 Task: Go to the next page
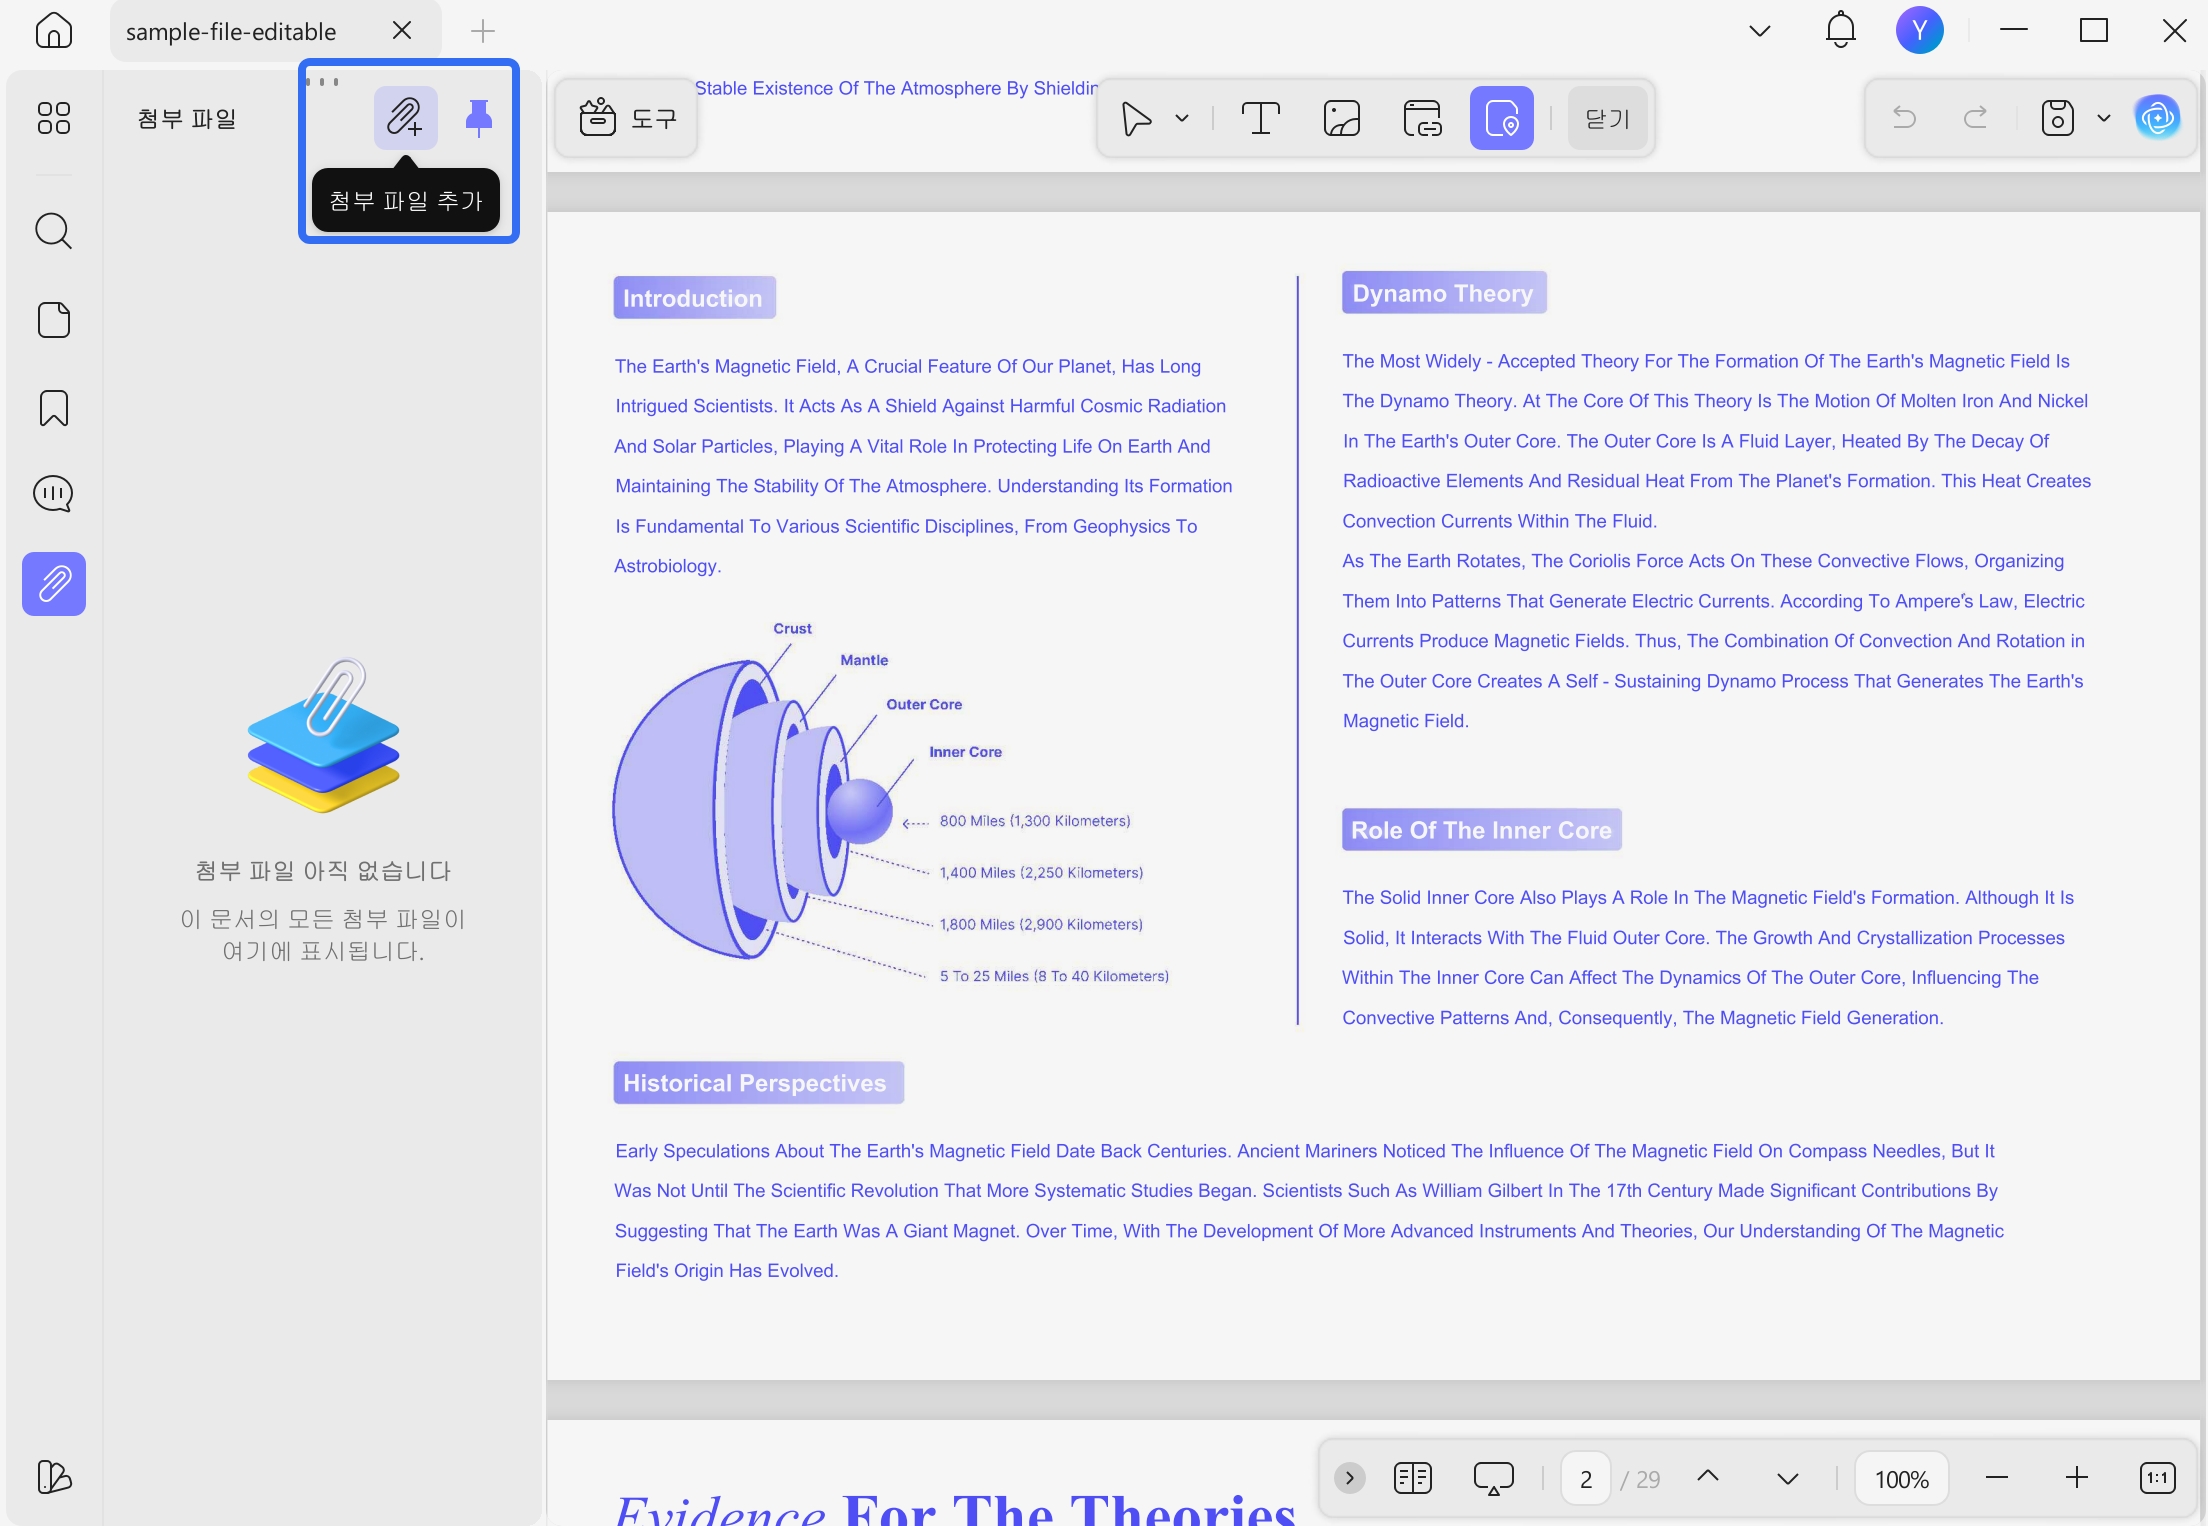point(1788,1478)
